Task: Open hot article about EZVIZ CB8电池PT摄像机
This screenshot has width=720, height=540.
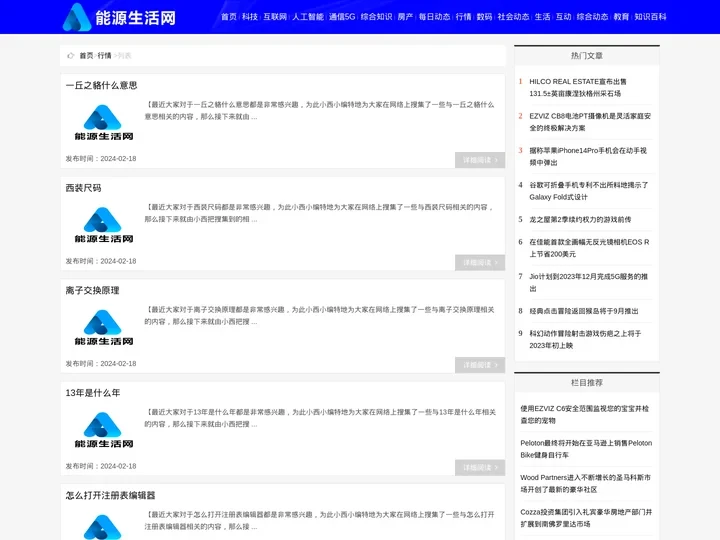Action: pyautogui.click(x=590, y=122)
